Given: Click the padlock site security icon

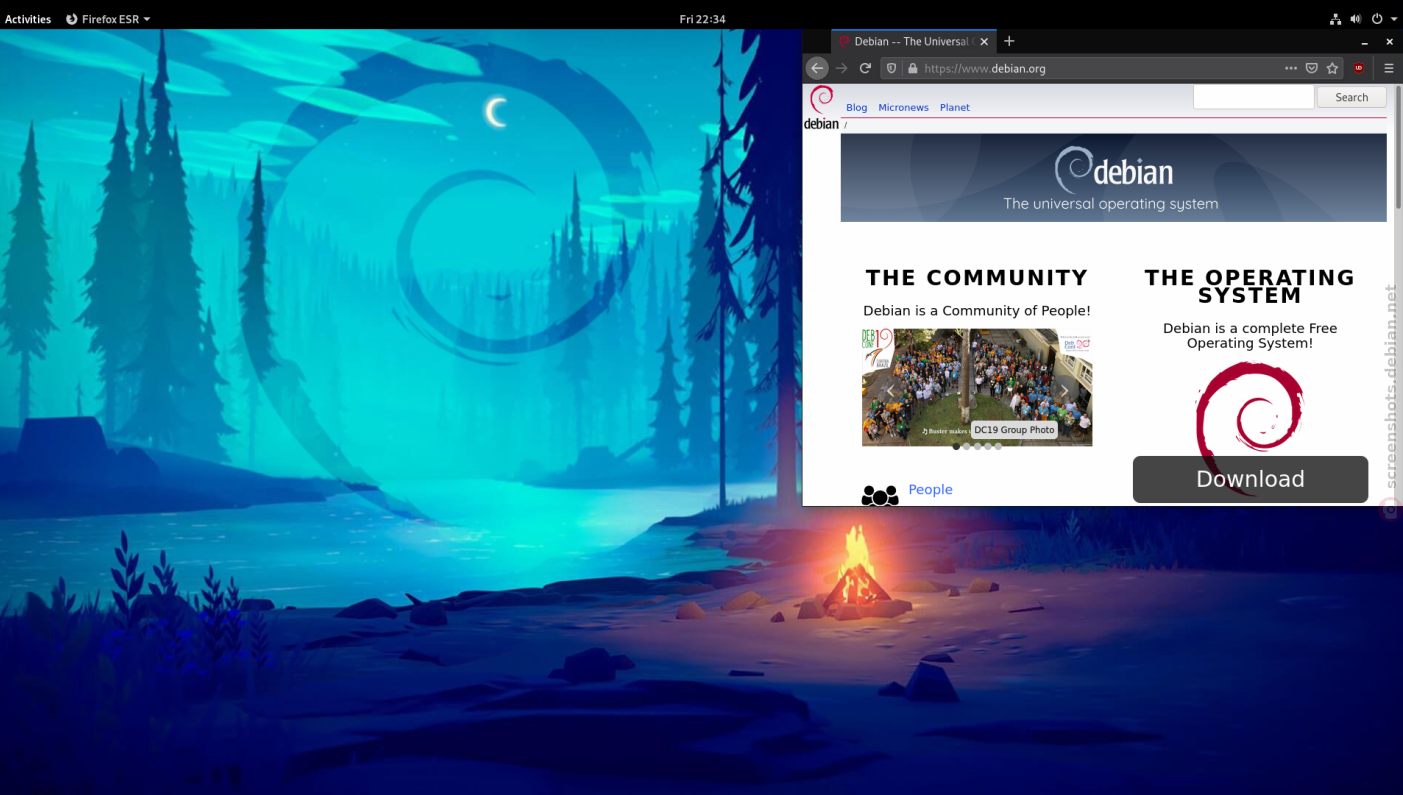Looking at the screenshot, I should 912,69.
